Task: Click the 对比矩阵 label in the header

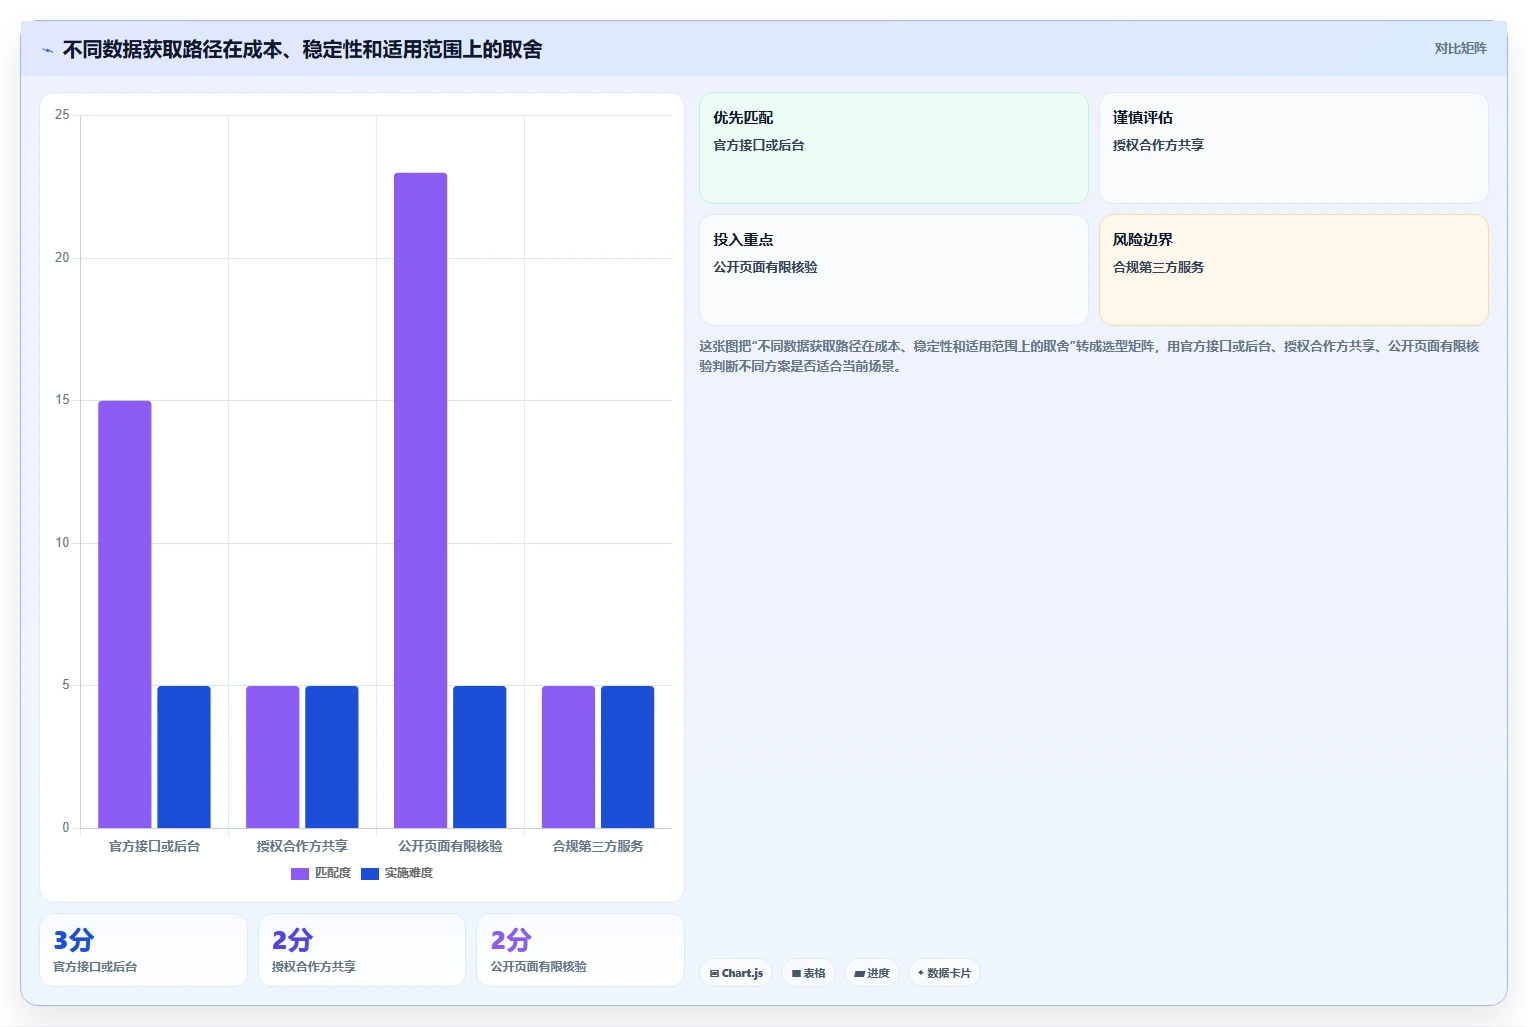Action: (x=1460, y=48)
